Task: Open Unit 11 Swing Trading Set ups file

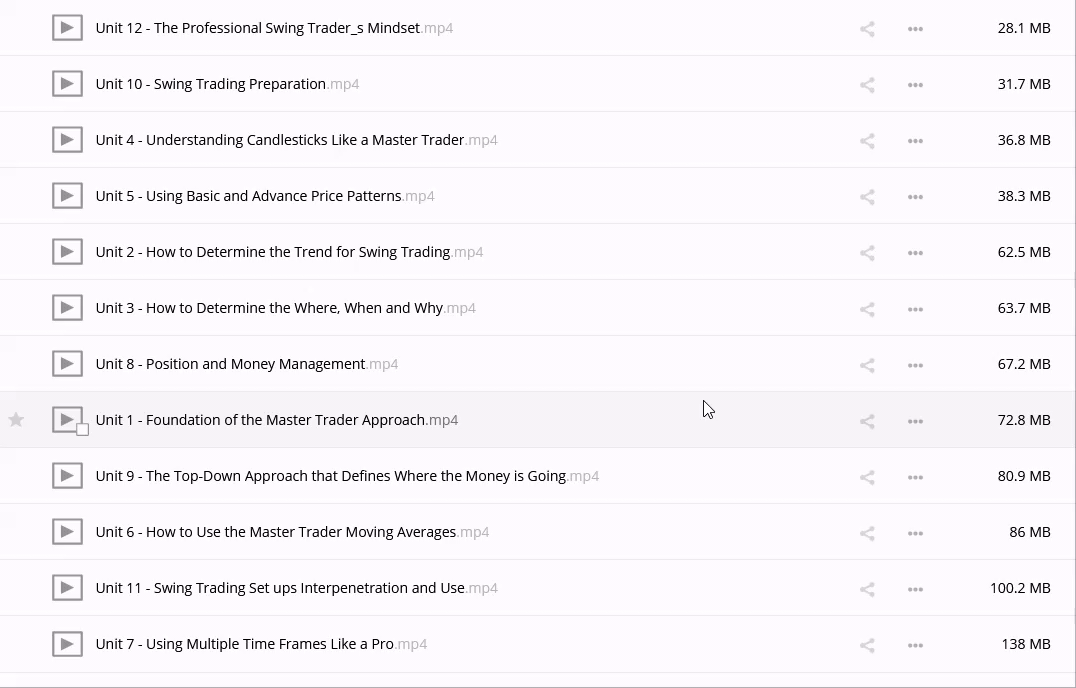Action: (280, 588)
